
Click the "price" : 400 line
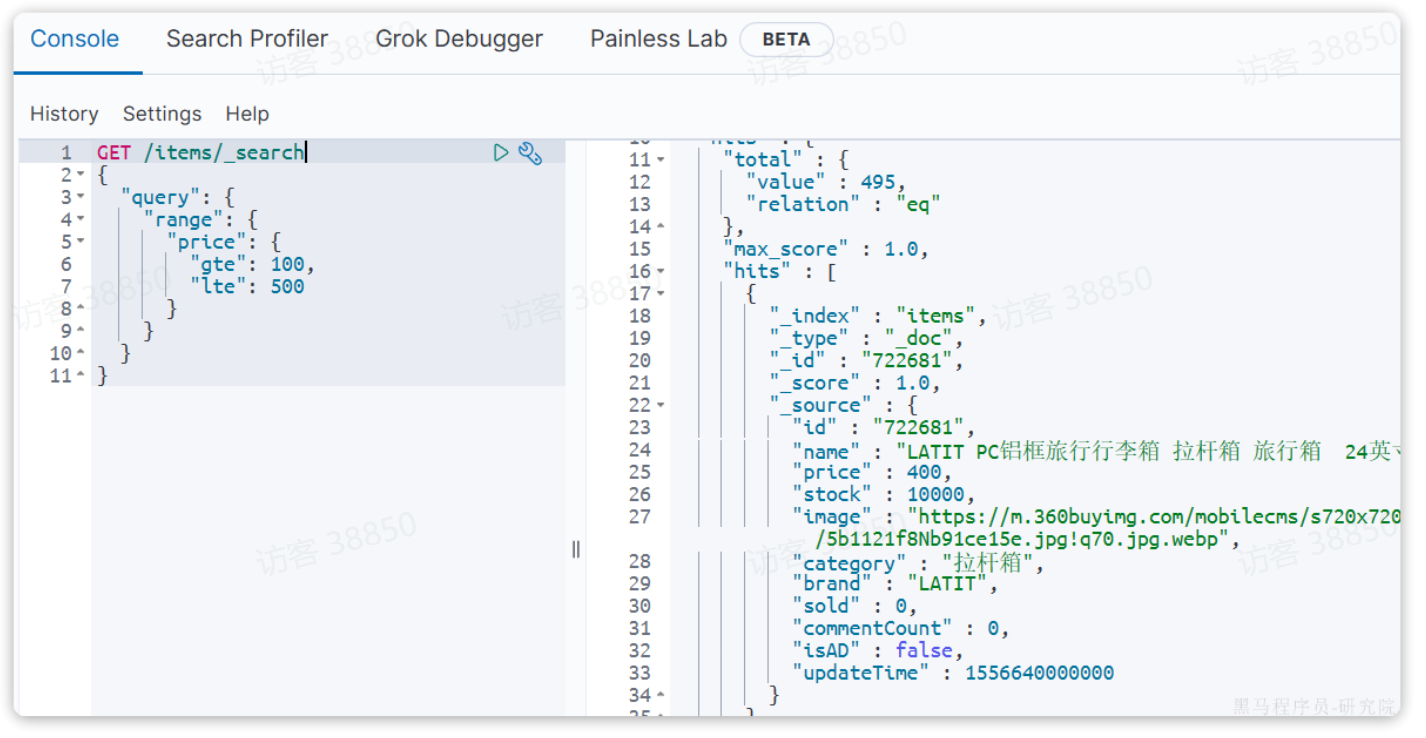click(872, 472)
